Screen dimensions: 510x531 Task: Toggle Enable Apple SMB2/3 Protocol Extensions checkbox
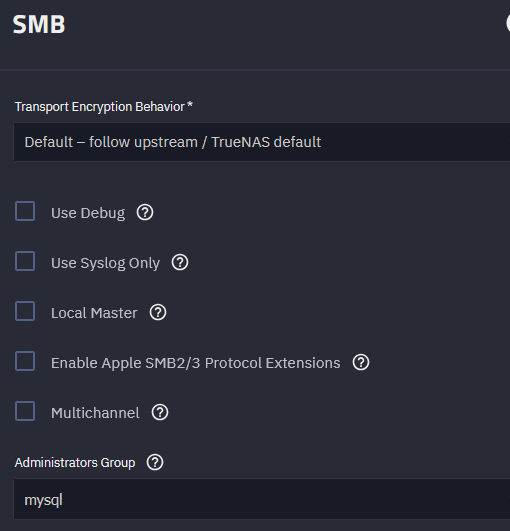point(25,361)
